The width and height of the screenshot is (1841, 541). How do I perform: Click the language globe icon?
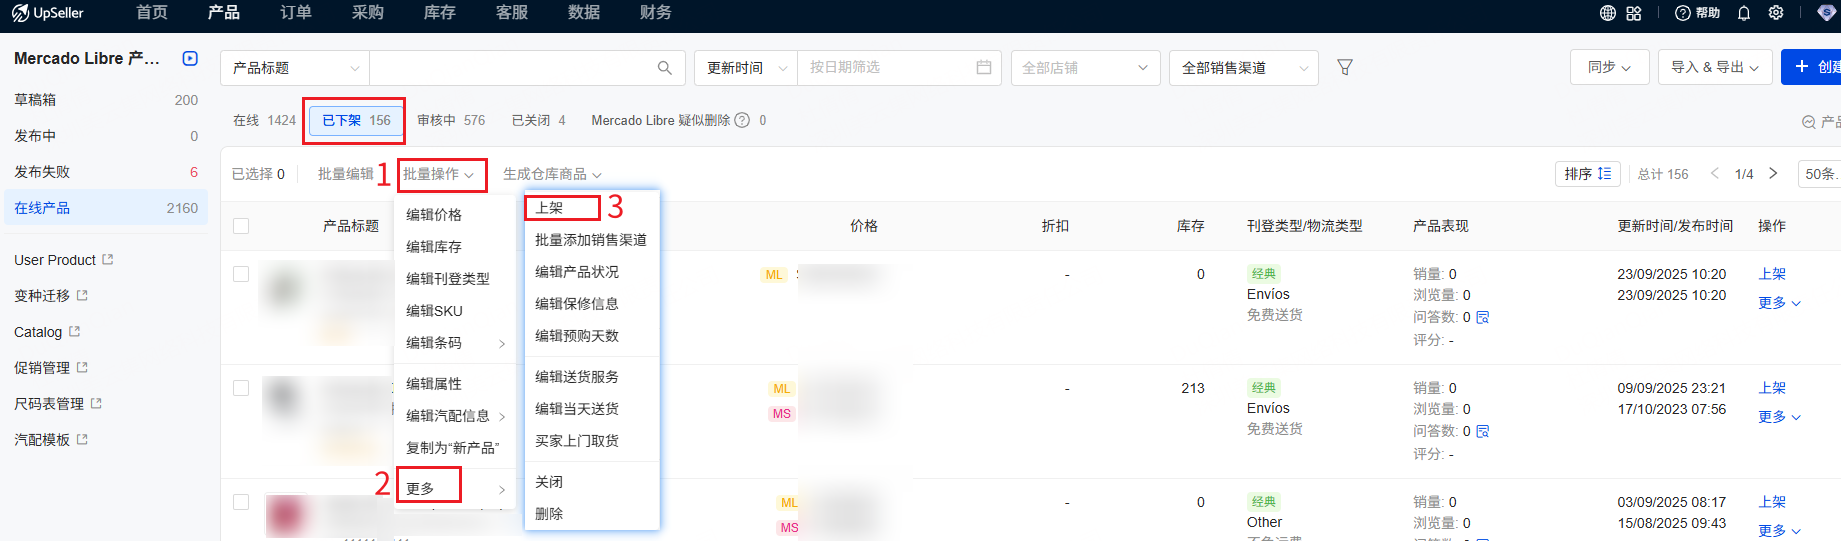[x=1608, y=13]
